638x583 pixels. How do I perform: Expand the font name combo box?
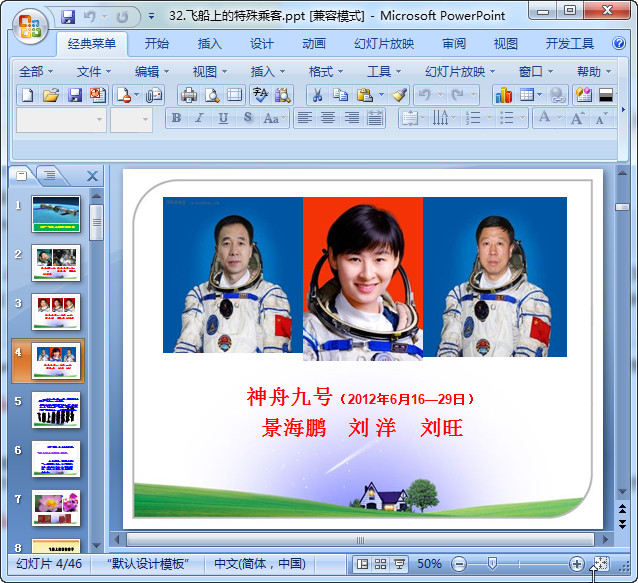(x=99, y=120)
